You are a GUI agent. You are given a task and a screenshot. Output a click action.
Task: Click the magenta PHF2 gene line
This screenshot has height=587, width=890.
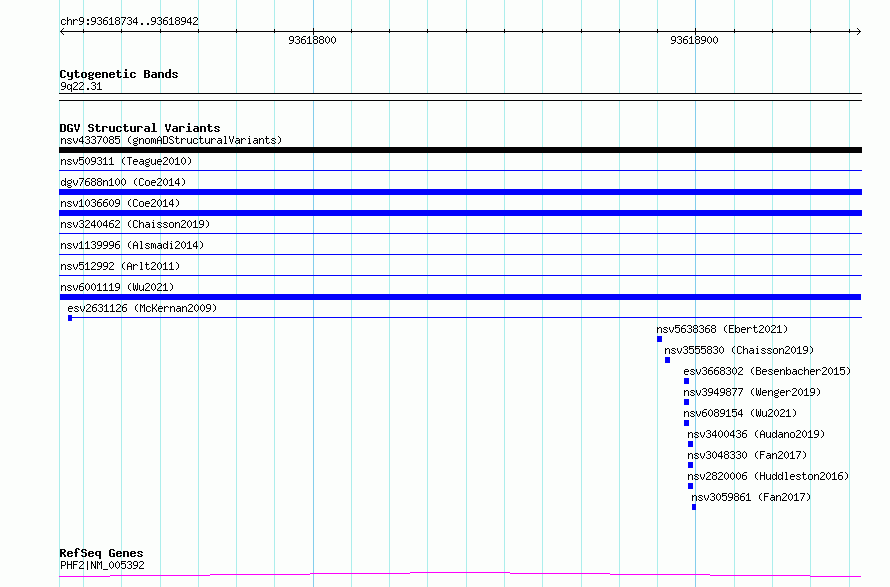click(460, 575)
